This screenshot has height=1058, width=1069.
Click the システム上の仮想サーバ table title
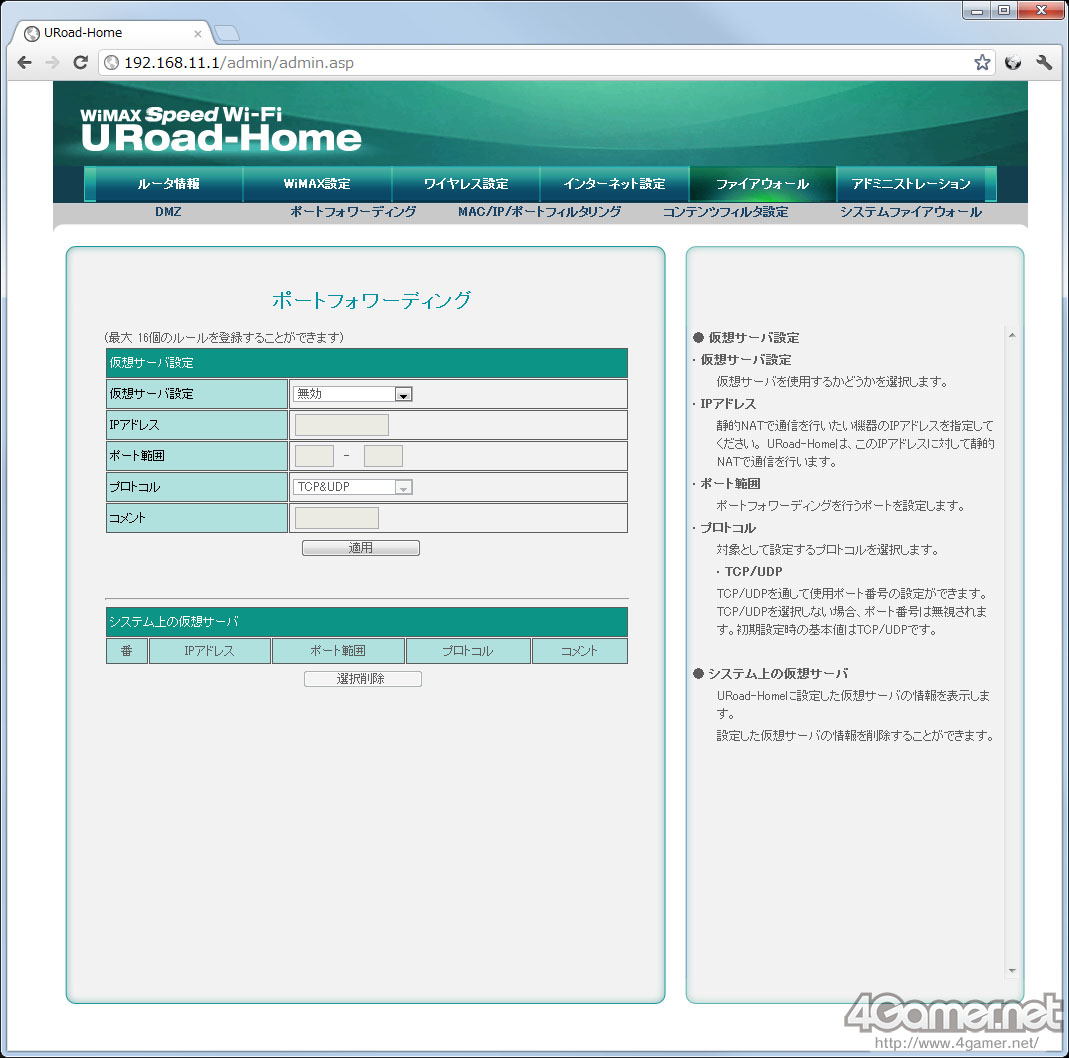(367, 622)
